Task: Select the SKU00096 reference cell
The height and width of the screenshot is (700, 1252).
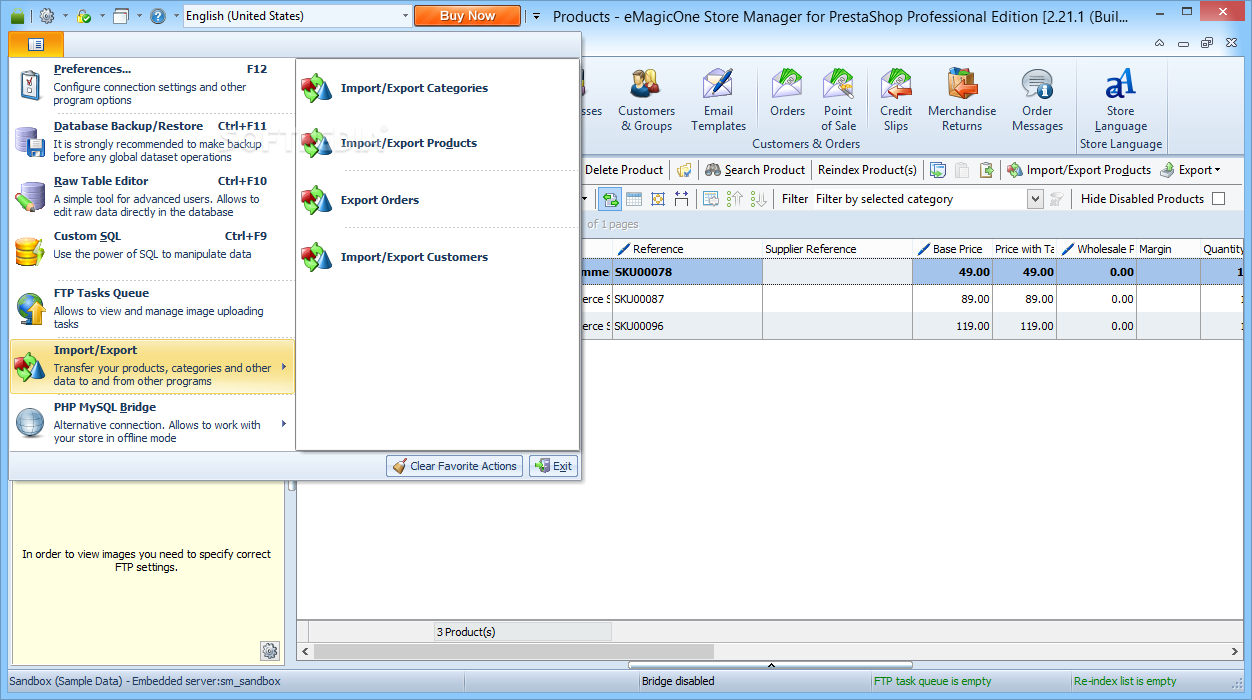Action: click(687, 326)
